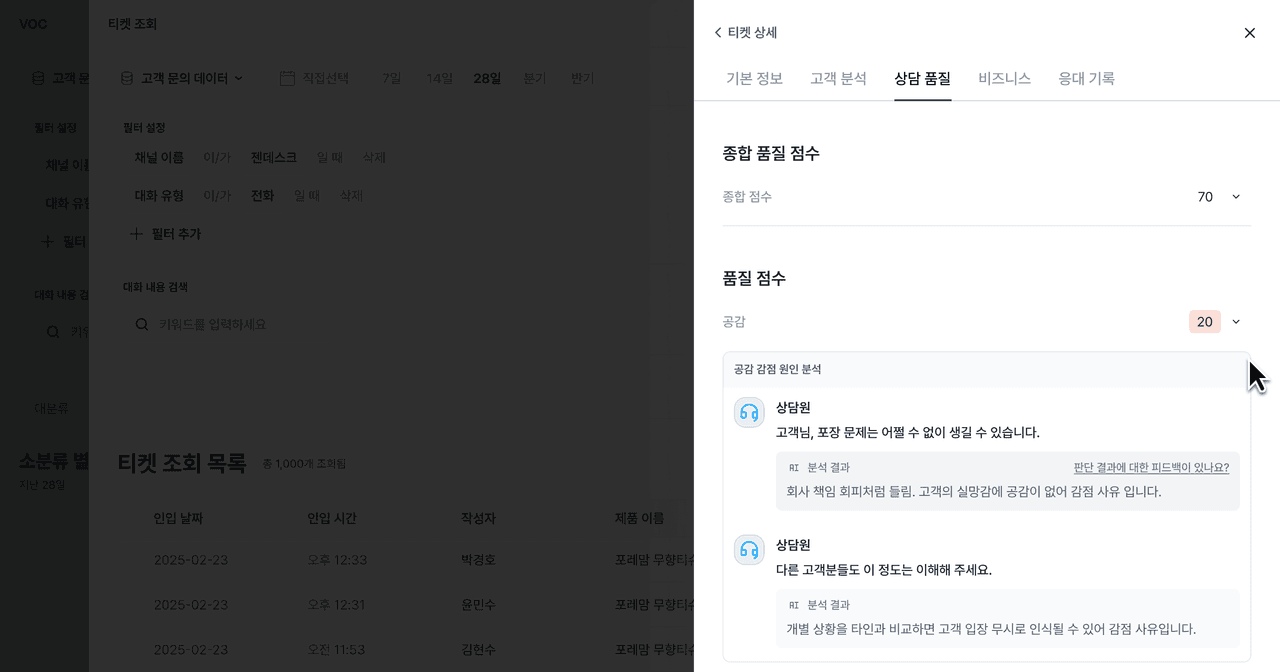Click the 채널 이름 filter field

159,158
